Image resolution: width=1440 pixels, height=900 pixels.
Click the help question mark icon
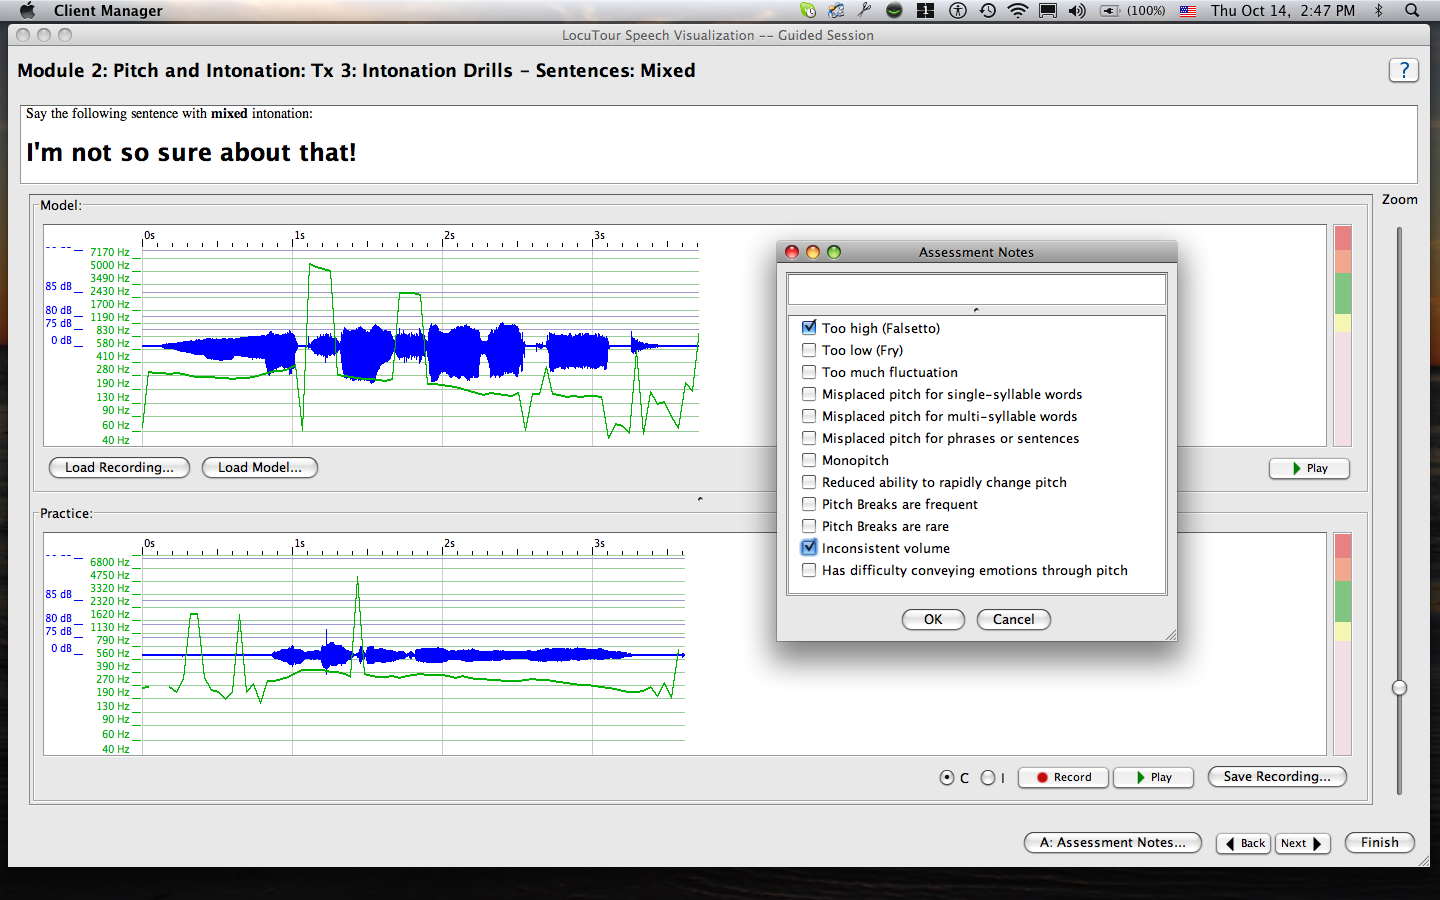coord(1403,70)
